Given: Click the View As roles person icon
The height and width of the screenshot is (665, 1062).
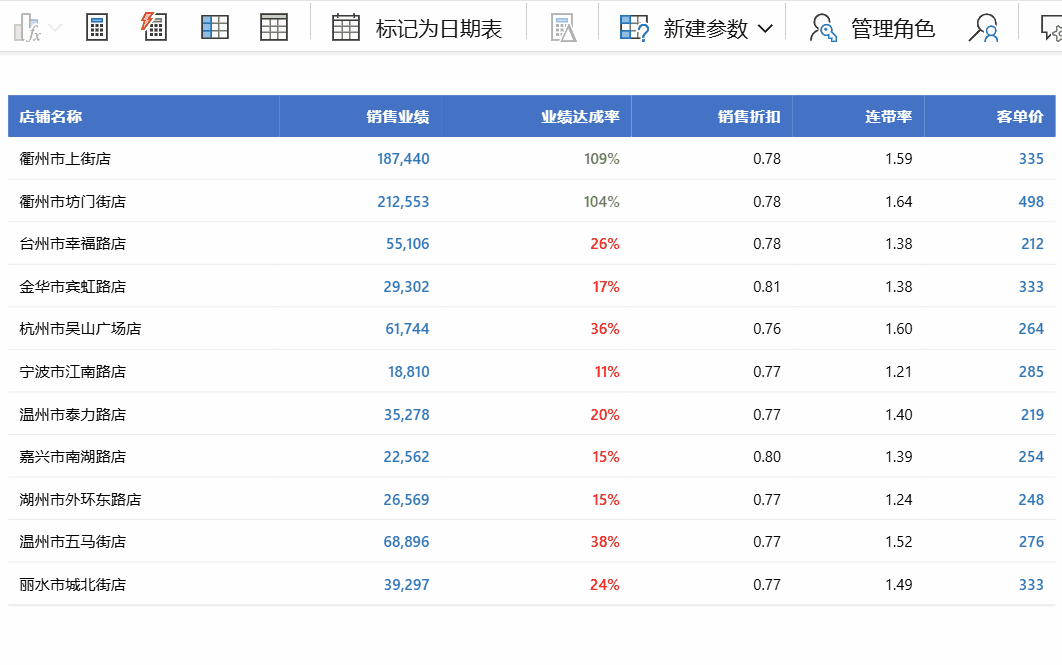Looking at the screenshot, I should pos(983,28).
